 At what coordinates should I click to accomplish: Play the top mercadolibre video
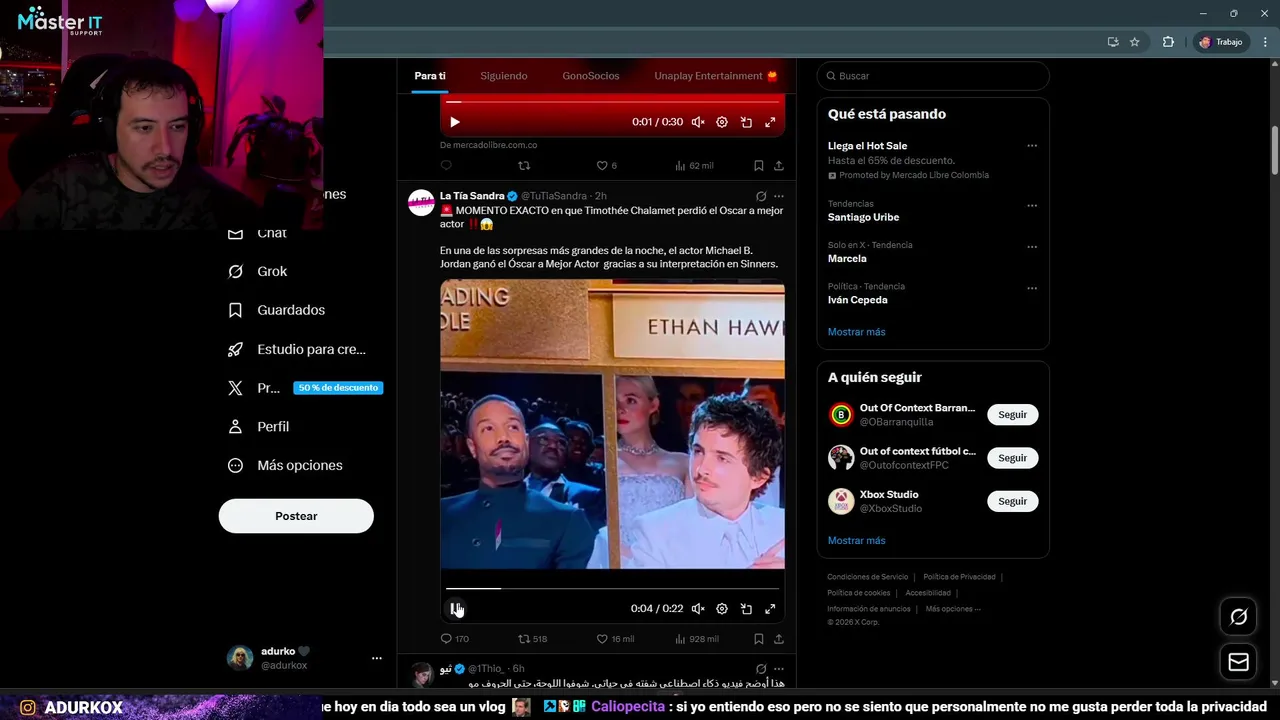click(x=455, y=122)
